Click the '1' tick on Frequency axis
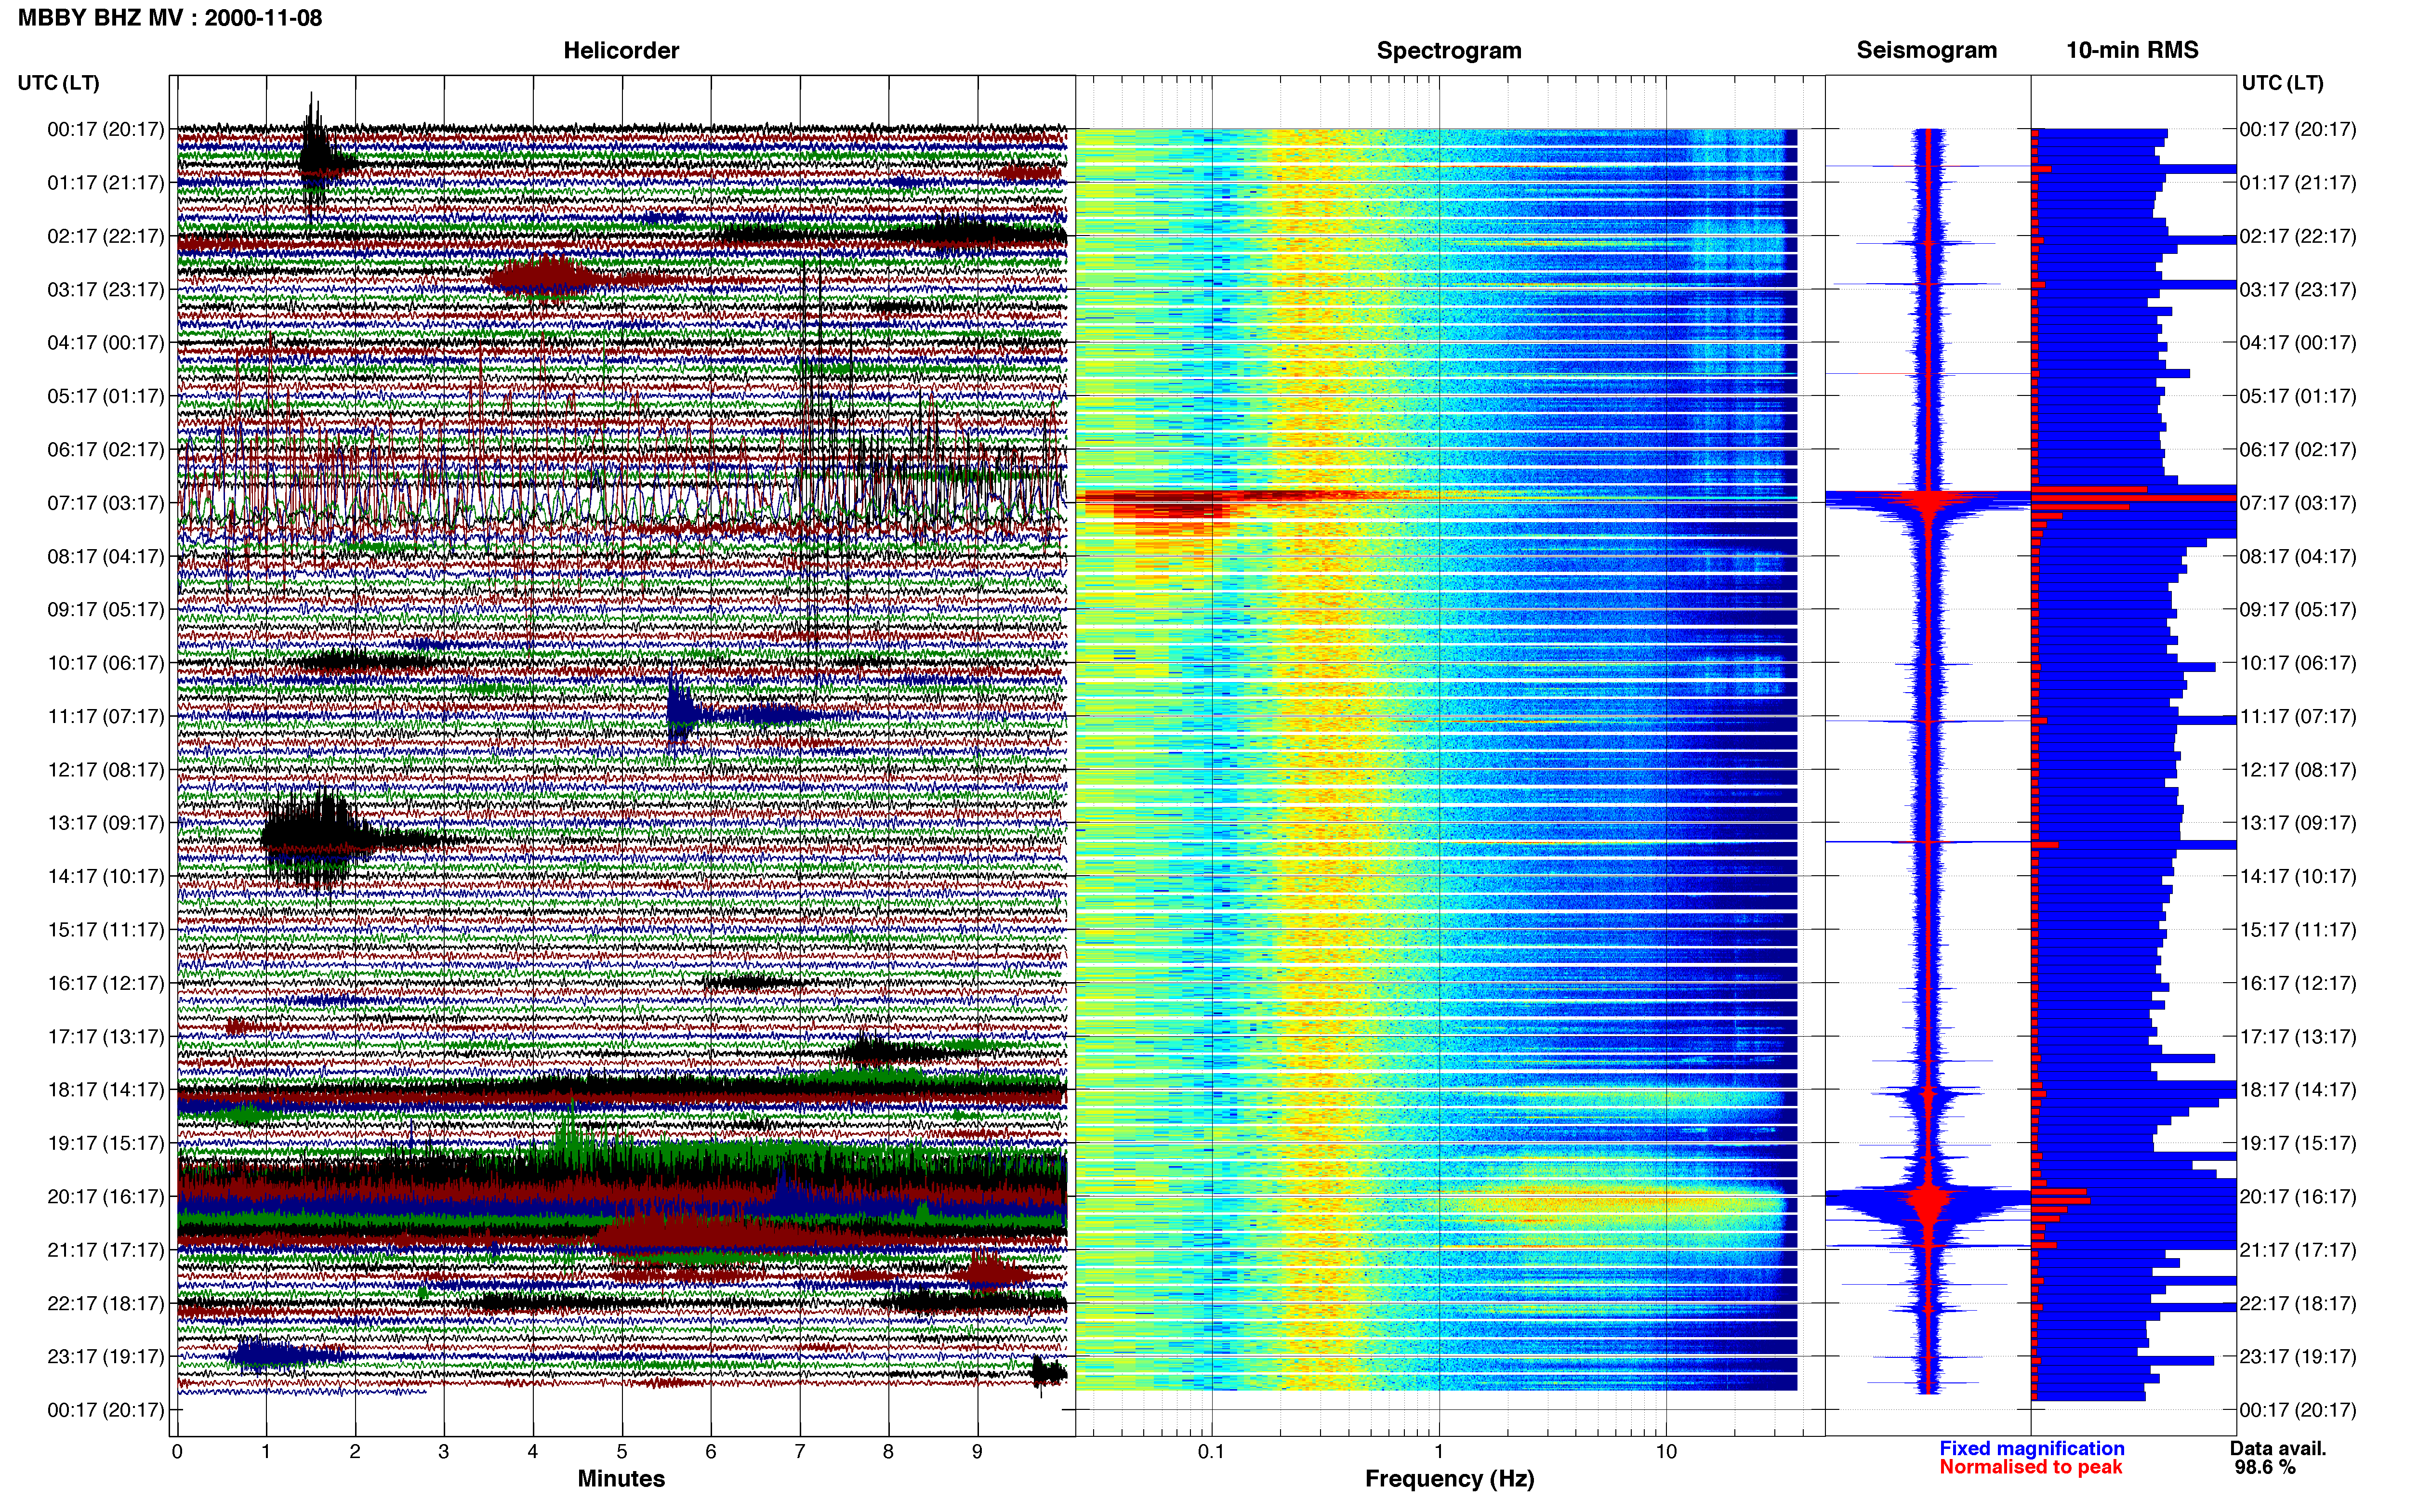 1439,1452
